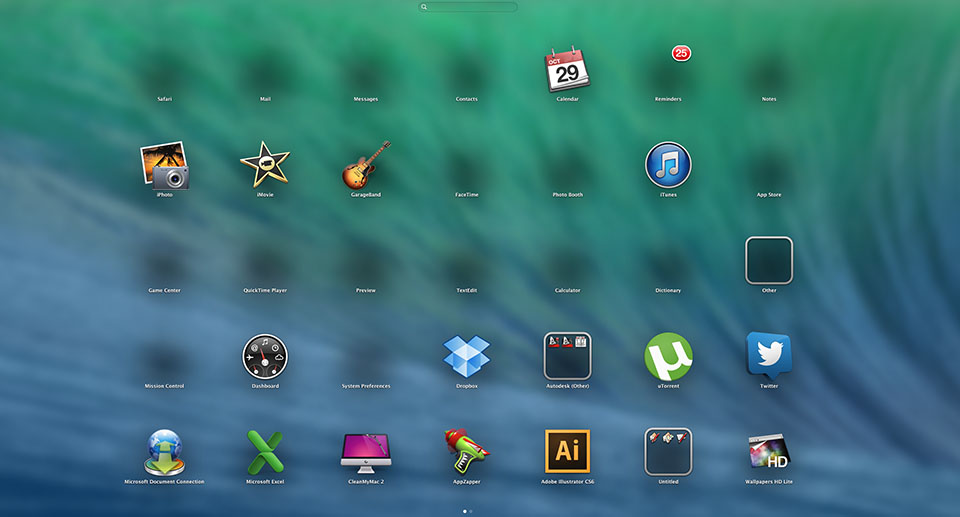Screen dimensions: 960x517
Task: Click the Mission Control label
Action: pyautogui.click(x=164, y=386)
